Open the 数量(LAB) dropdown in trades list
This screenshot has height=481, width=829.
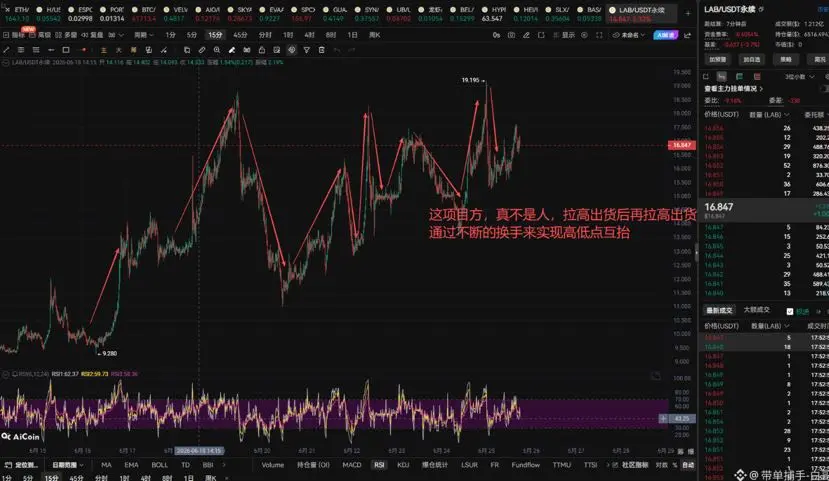coord(770,326)
